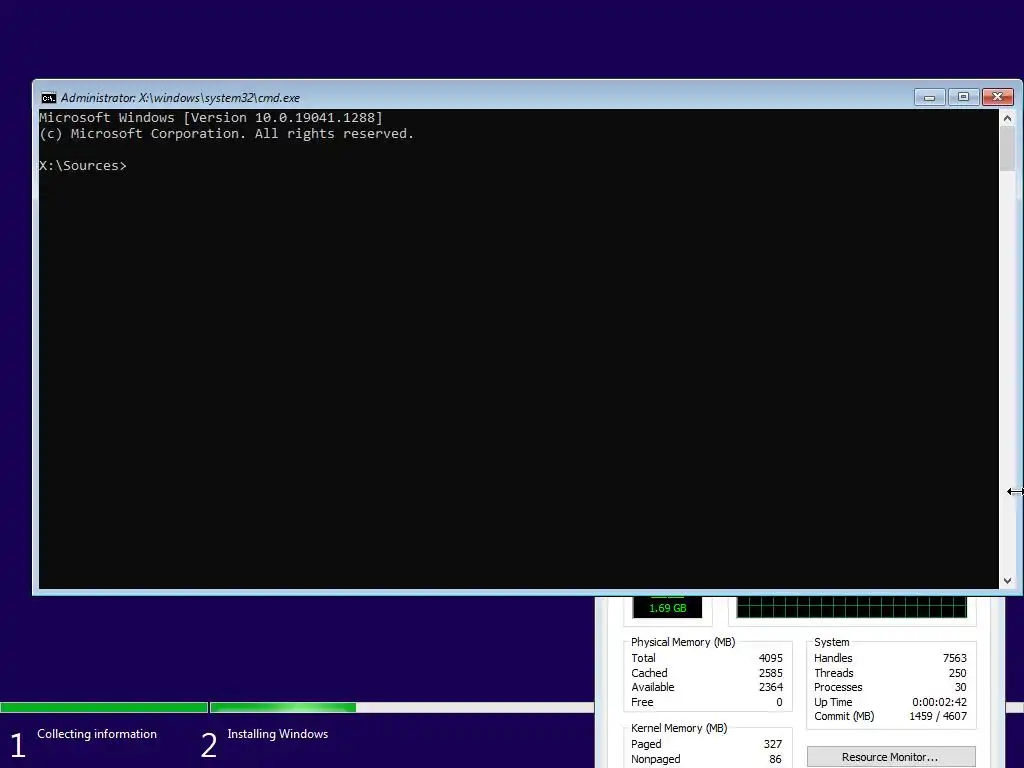Click the memory usage history graph
The width and height of the screenshot is (1024, 768).
coord(852,607)
